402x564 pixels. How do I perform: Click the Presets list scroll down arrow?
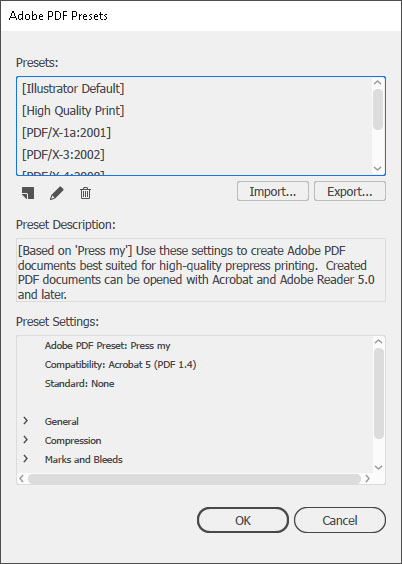pos(378,168)
